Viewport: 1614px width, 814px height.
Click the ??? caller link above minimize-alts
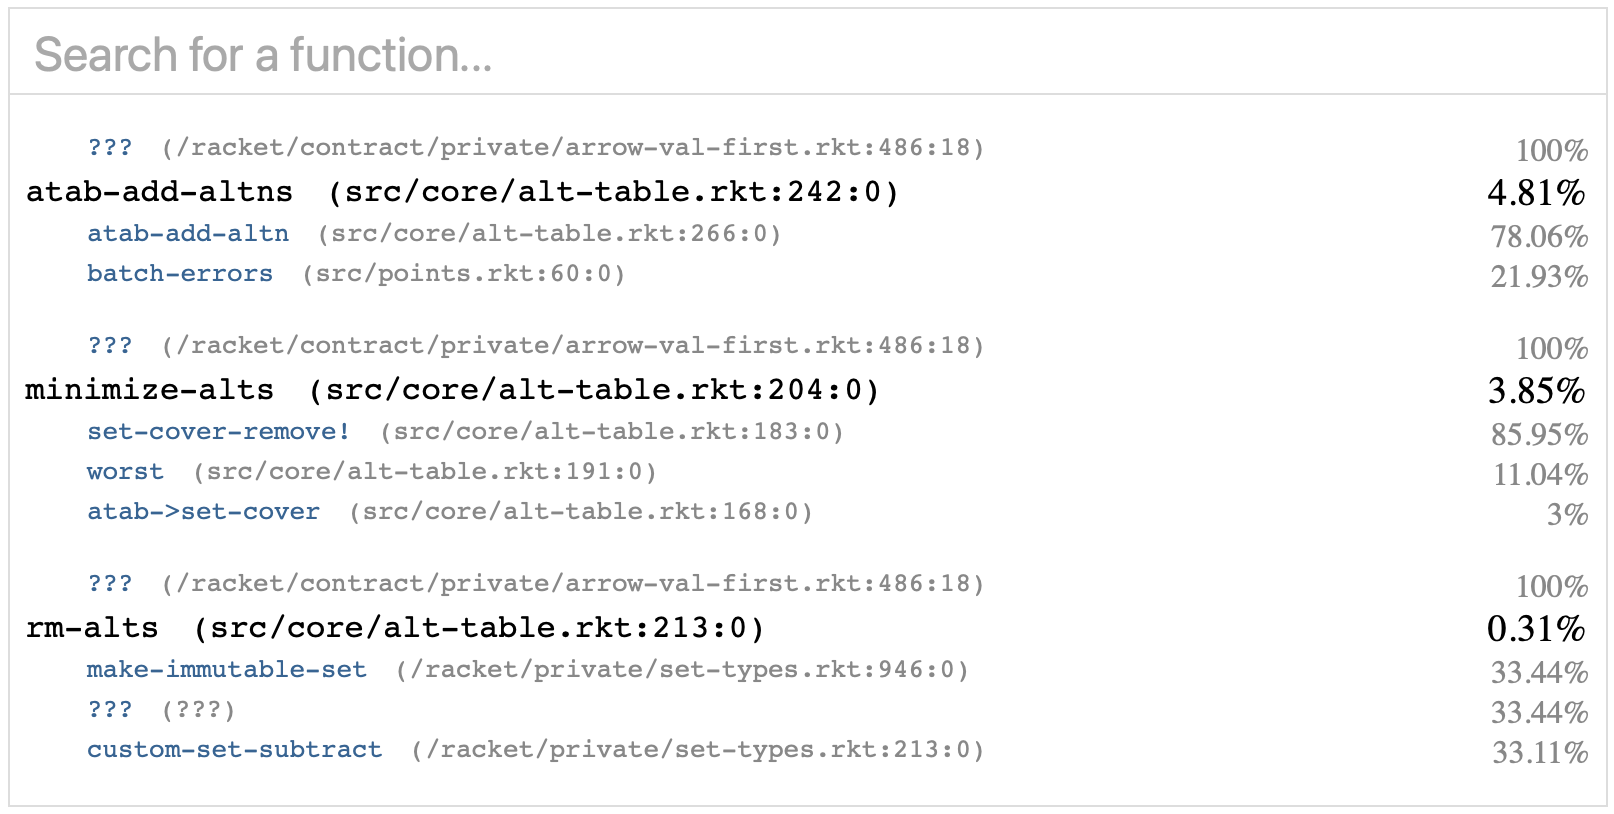[110, 346]
